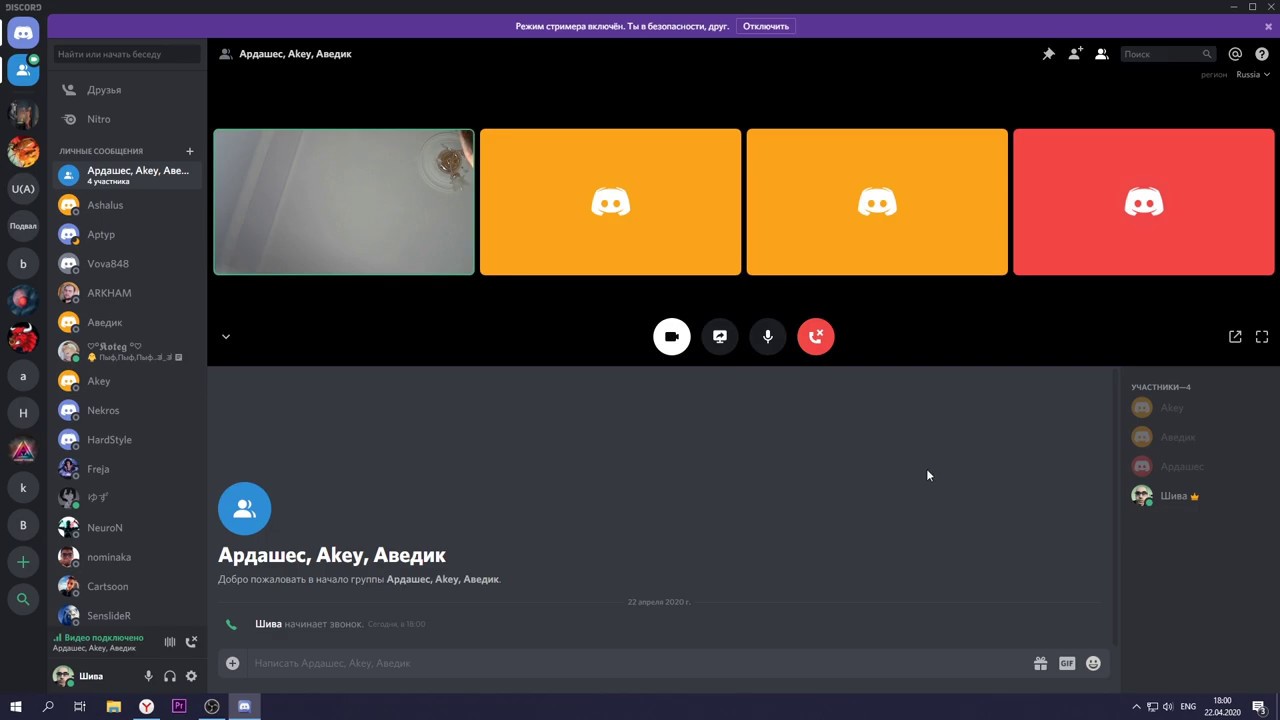Dismiss the streamer mode banner
Screen dimensions: 1280x720
pyautogui.click(x=1268, y=26)
